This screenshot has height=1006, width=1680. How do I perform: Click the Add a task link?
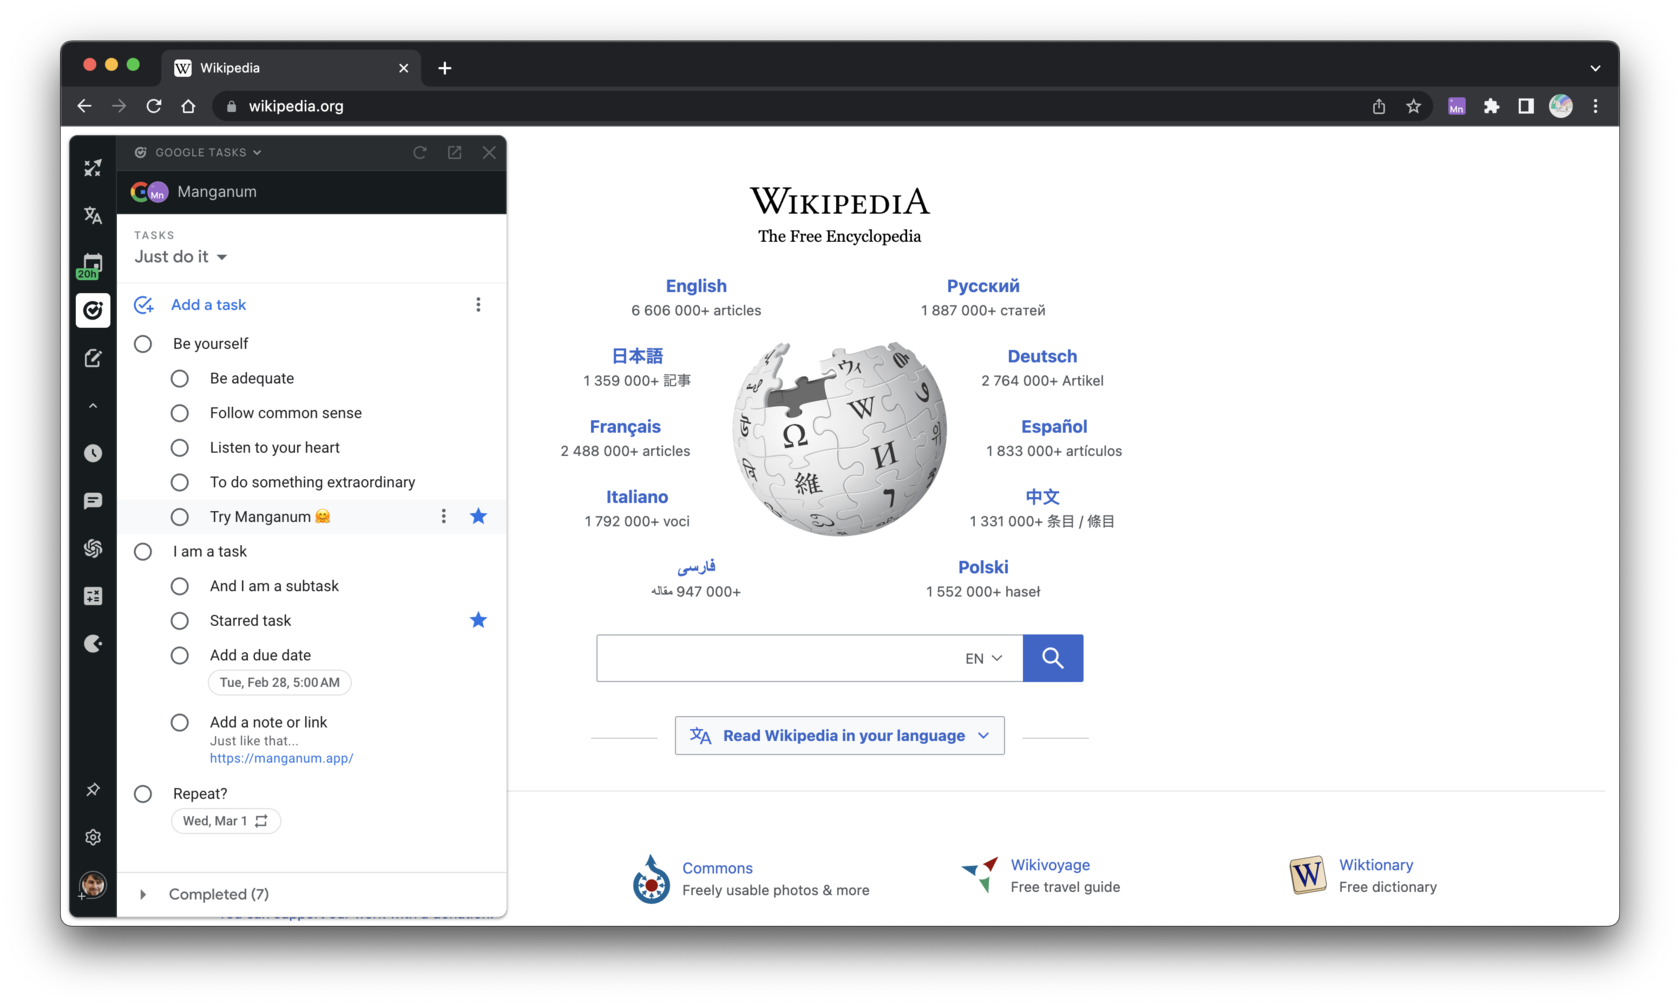coord(207,304)
